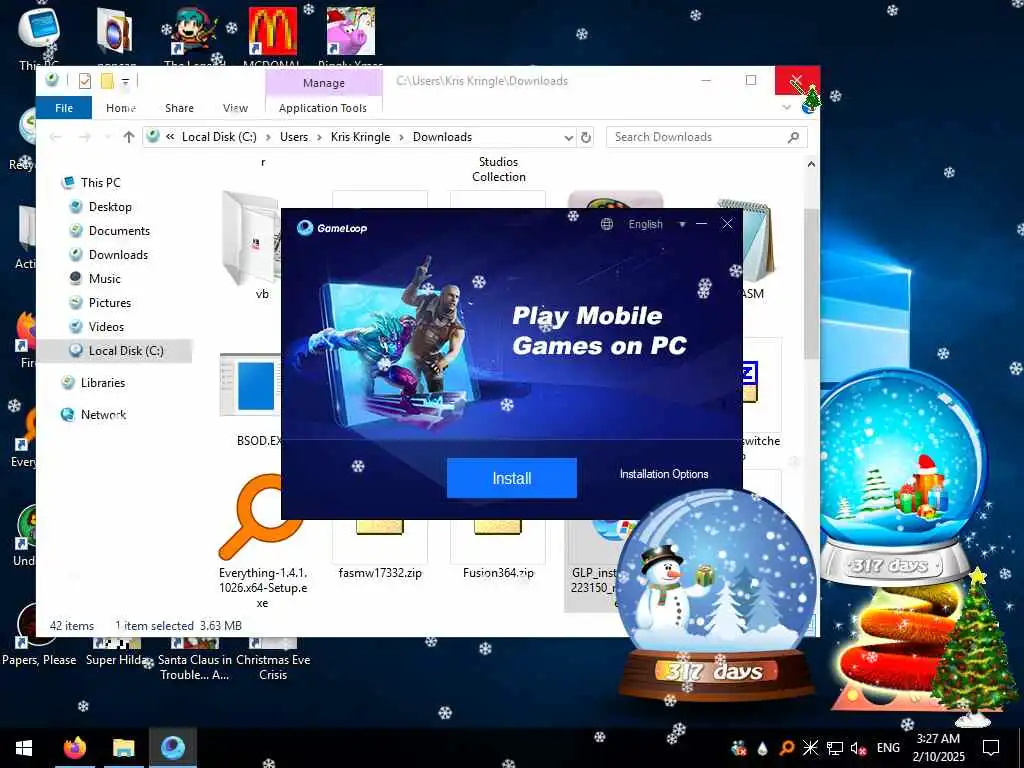
Task: Click the scroll up arrow in Explorer
Action: 811,165
